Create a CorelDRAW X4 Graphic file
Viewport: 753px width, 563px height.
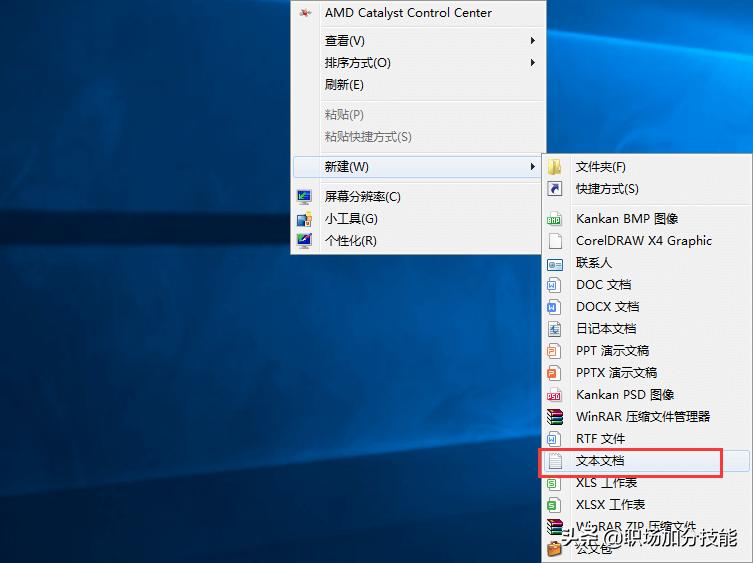click(646, 241)
